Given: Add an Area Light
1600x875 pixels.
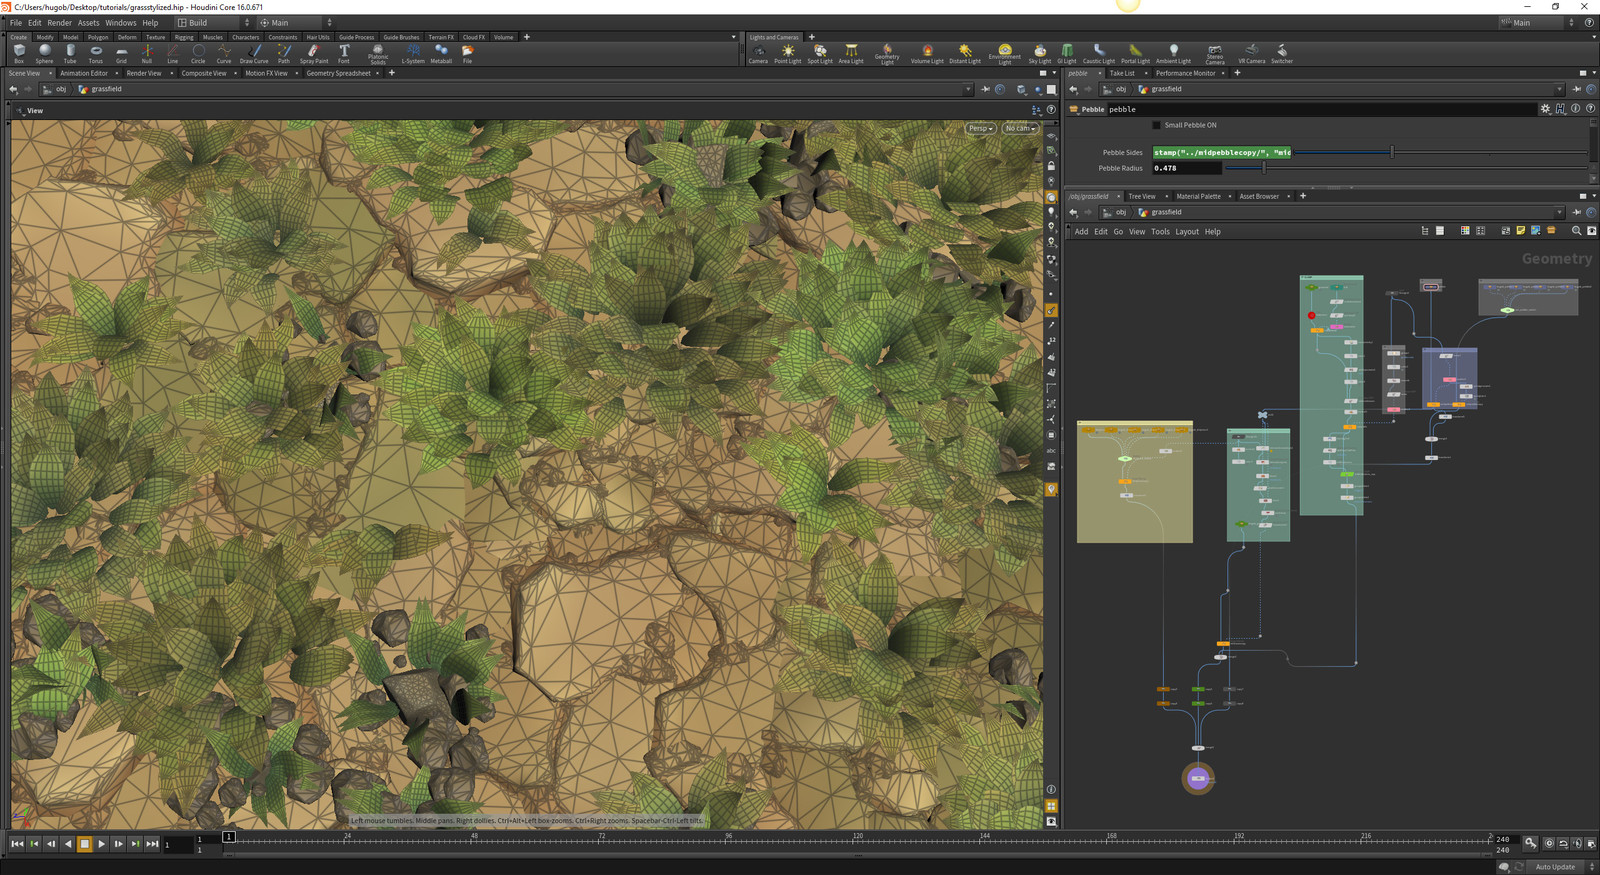Looking at the screenshot, I should [x=851, y=53].
